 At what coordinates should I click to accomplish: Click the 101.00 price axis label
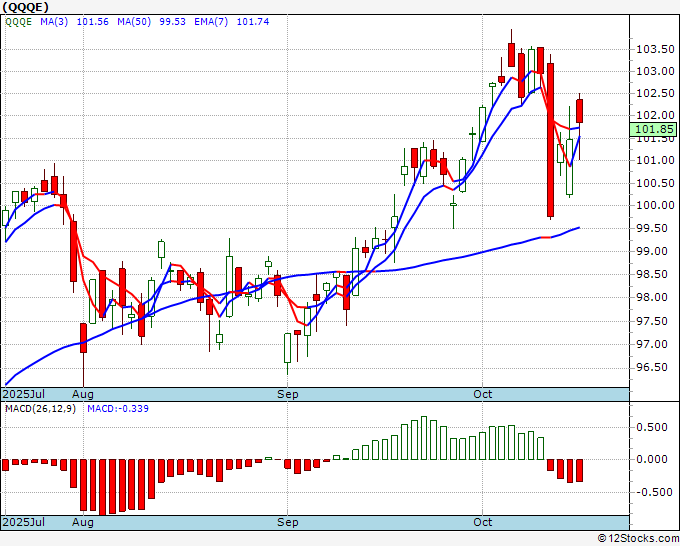click(655, 160)
